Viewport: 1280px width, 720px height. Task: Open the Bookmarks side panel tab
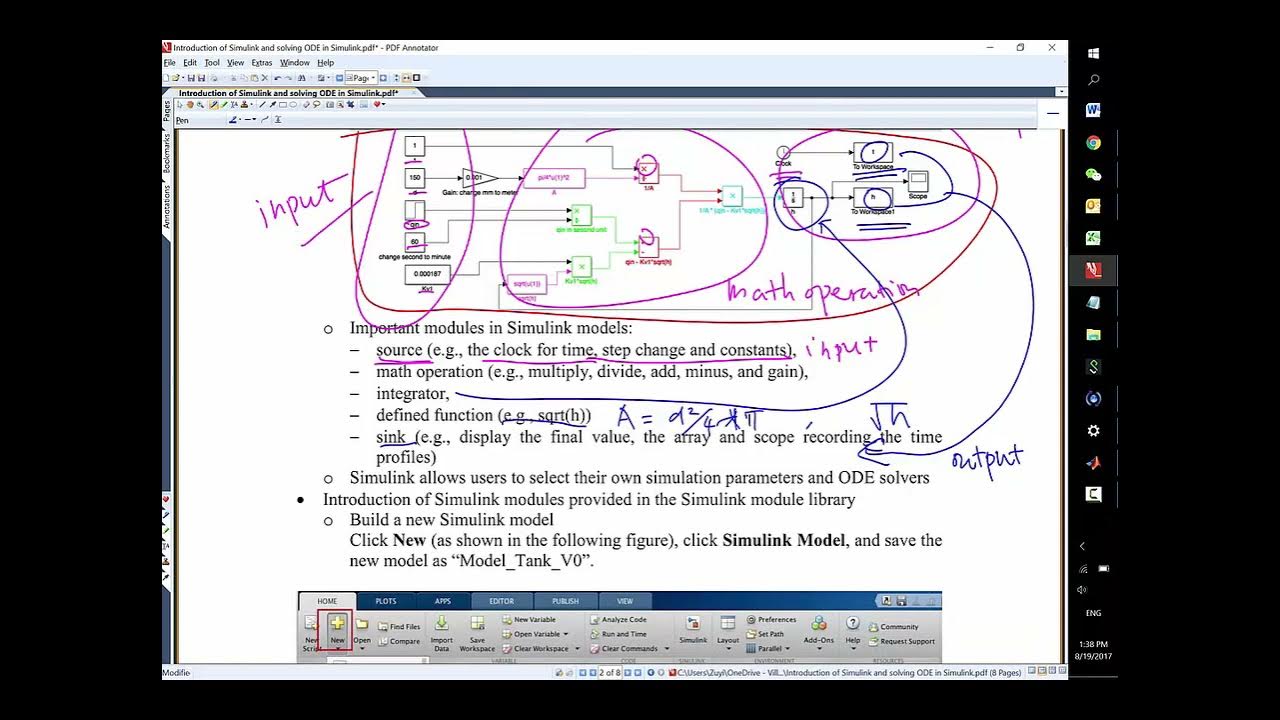[167, 155]
